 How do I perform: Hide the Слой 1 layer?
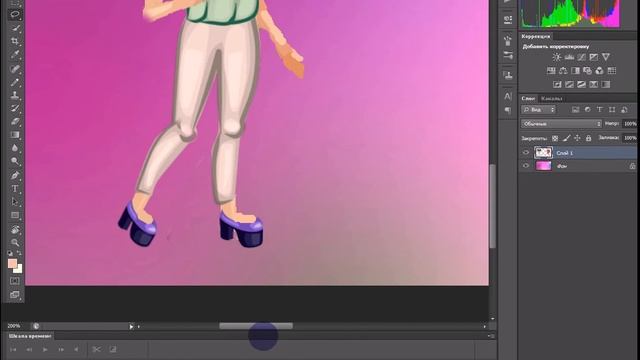click(x=526, y=153)
